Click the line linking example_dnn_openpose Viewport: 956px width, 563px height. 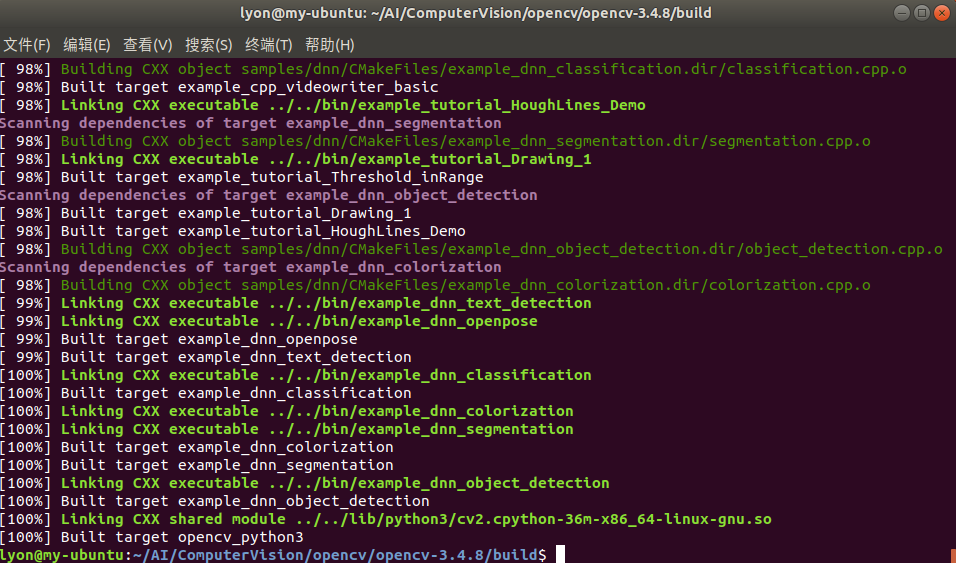tap(269, 321)
